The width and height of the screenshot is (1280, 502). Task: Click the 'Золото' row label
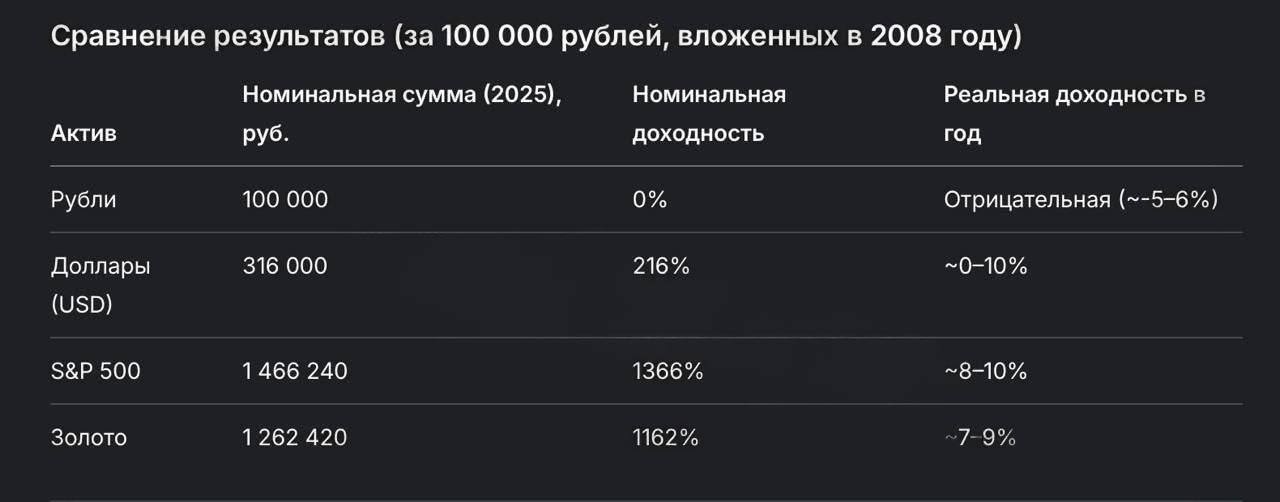(89, 437)
